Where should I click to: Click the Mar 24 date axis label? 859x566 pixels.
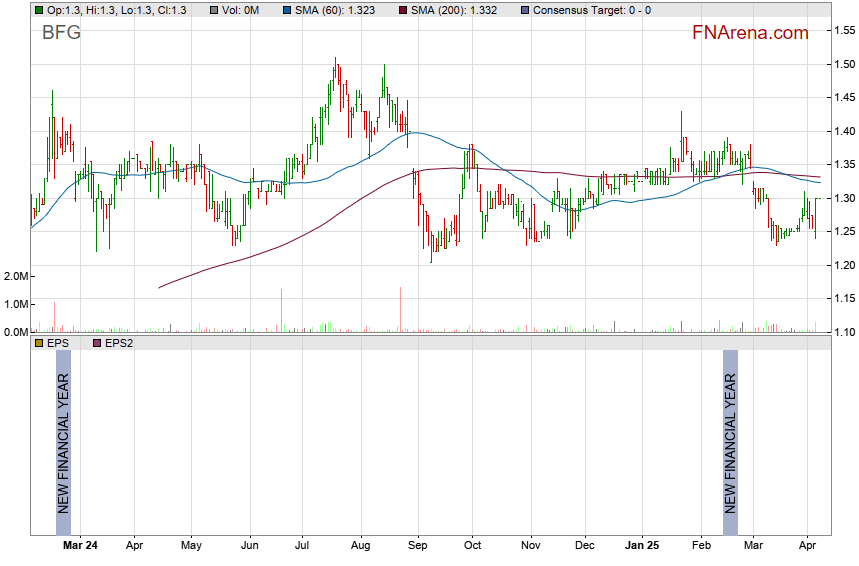pyautogui.click(x=80, y=546)
